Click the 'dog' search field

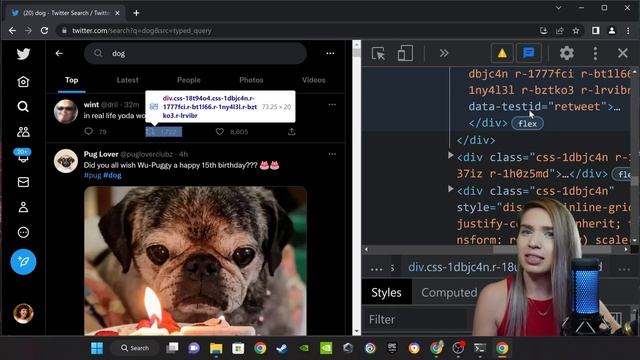tap(195, 53)
